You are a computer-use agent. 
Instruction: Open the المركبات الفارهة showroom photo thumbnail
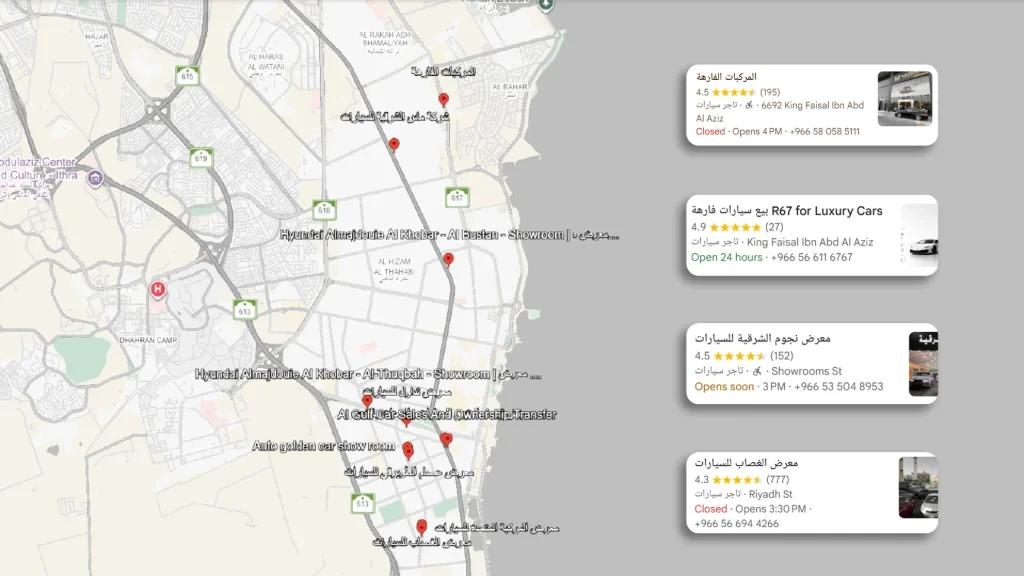[x=904, y=99]
